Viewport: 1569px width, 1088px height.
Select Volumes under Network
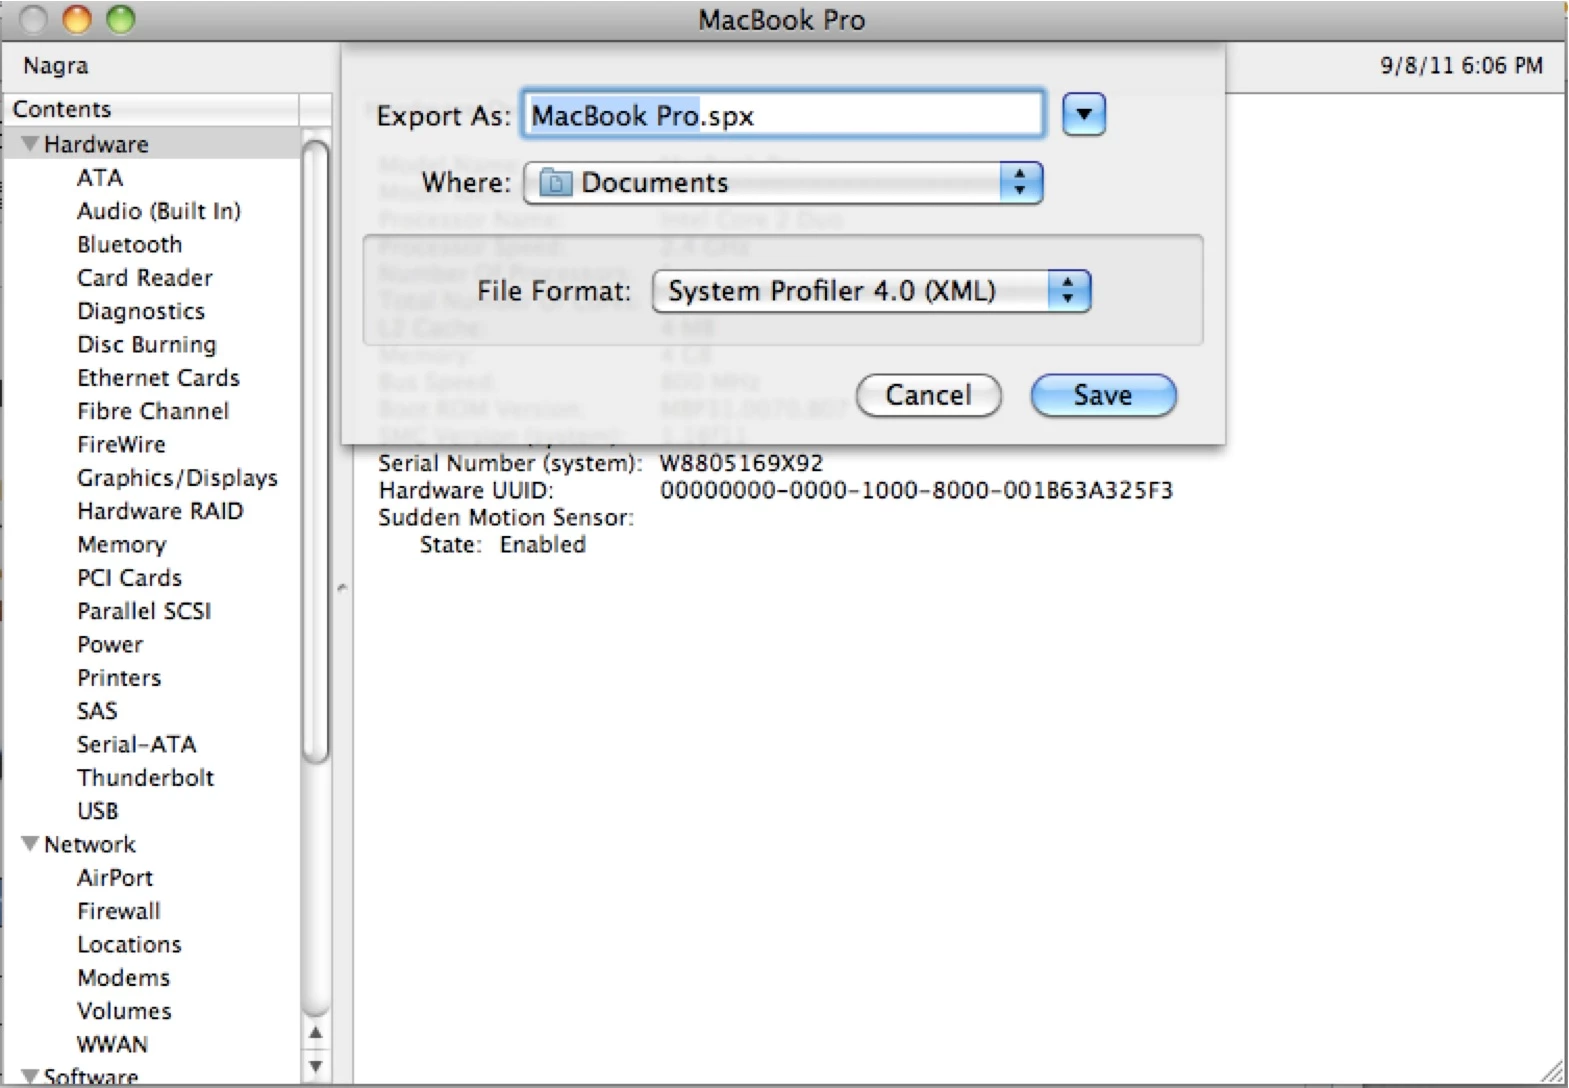pos(125,1011)
